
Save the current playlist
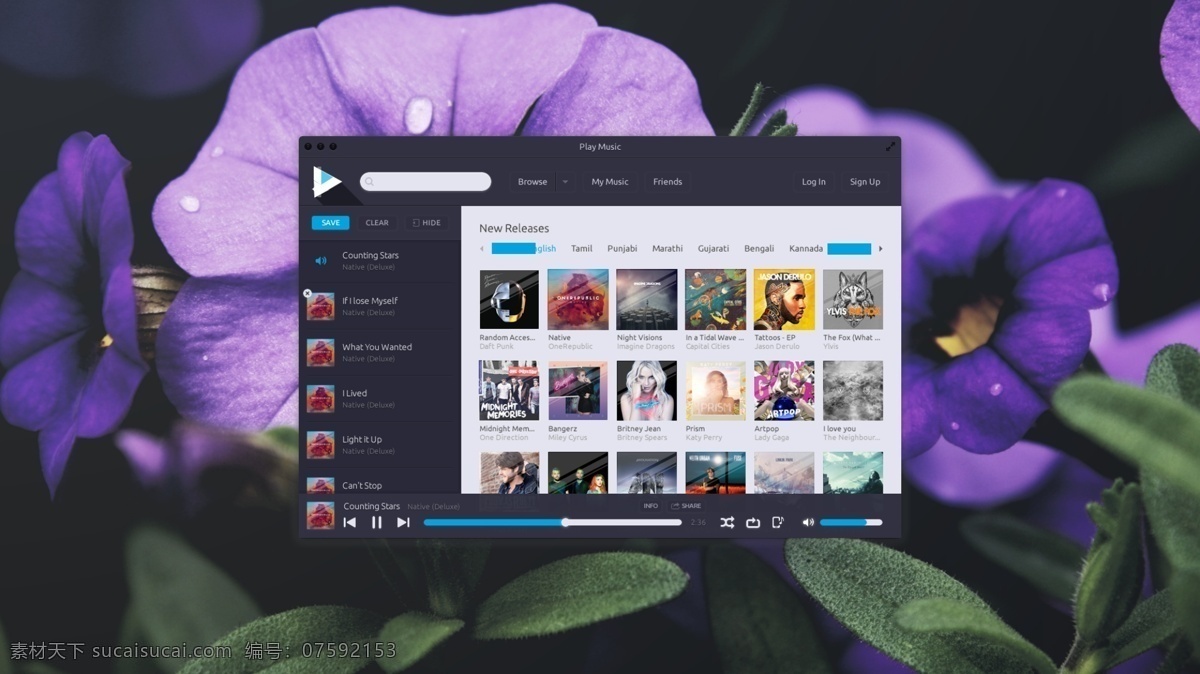331,223
